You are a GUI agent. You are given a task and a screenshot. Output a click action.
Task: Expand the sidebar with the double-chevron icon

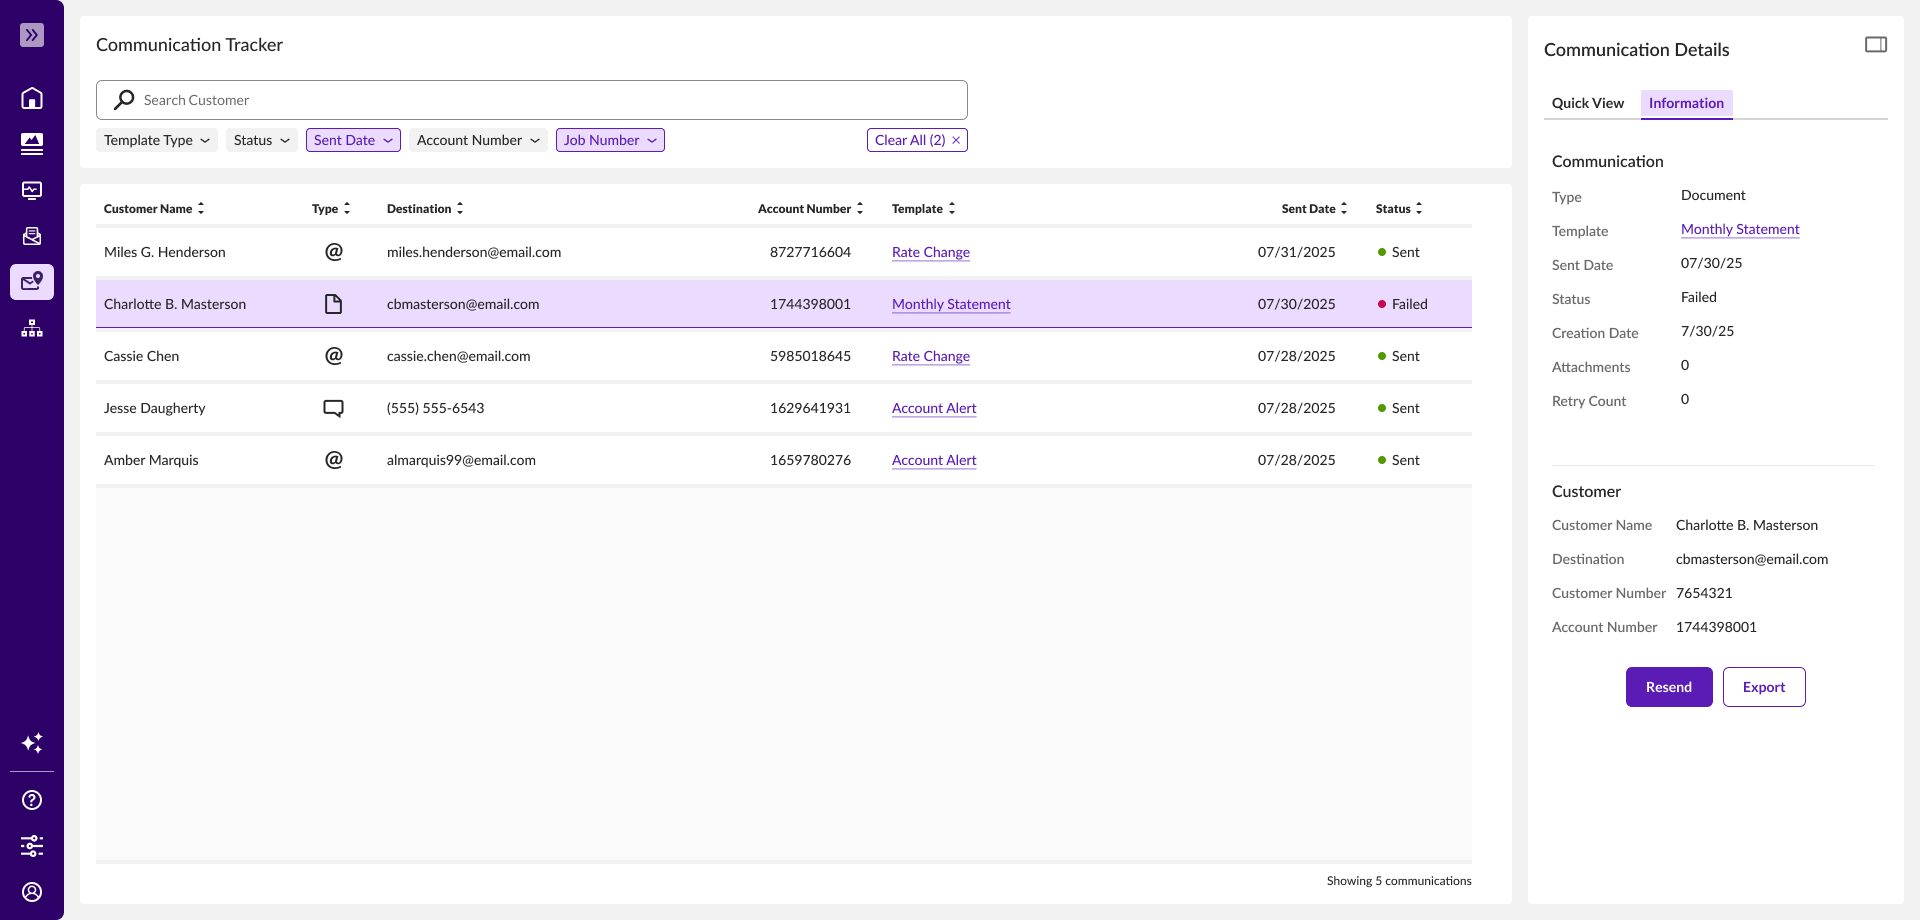coord(32,35)
